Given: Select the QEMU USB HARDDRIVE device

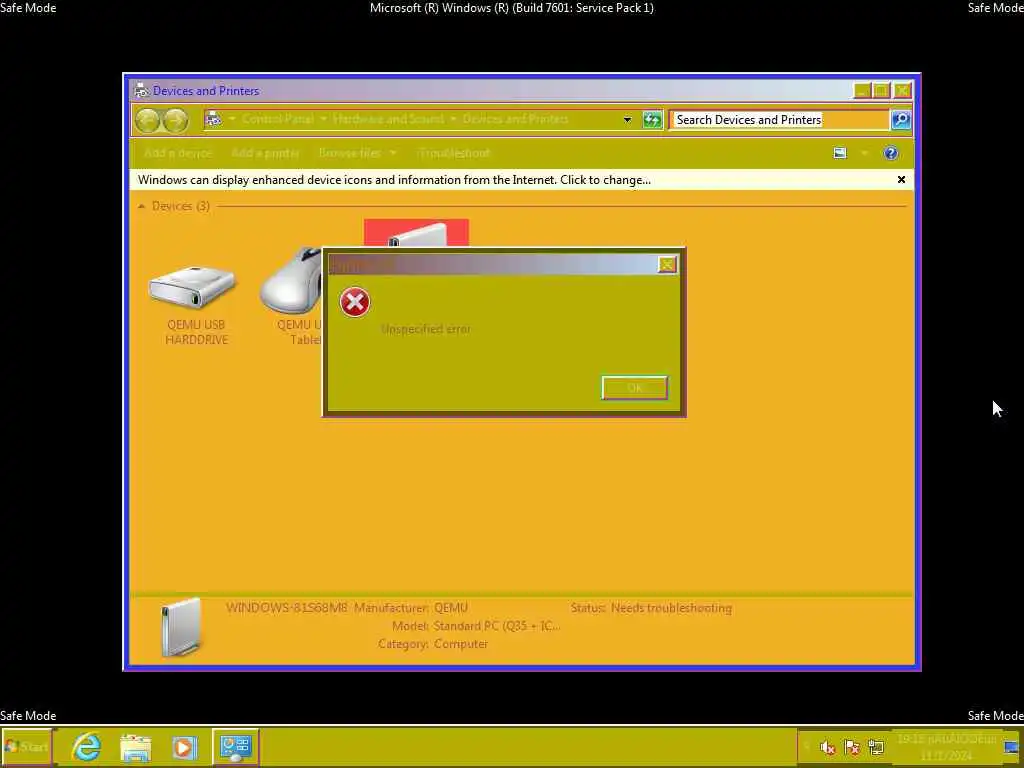Looking at the screenshot, I should coord(195,304).
